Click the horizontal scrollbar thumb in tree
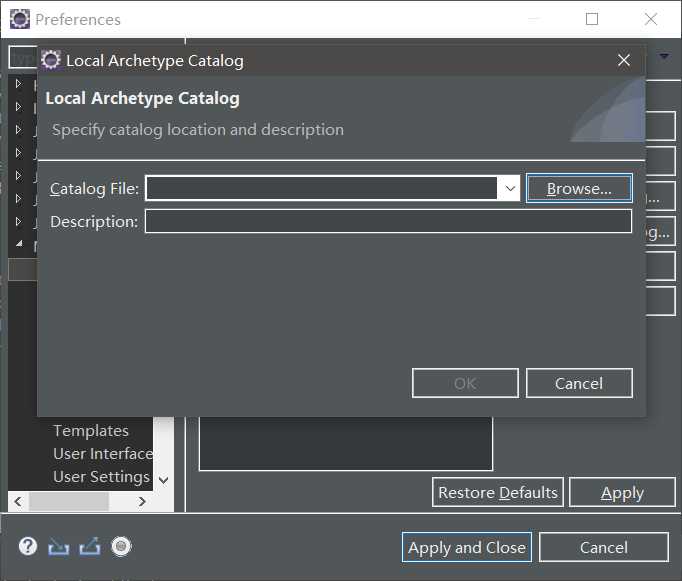The height and width of the screenshot is (581, 682). [x=69, y=501]
